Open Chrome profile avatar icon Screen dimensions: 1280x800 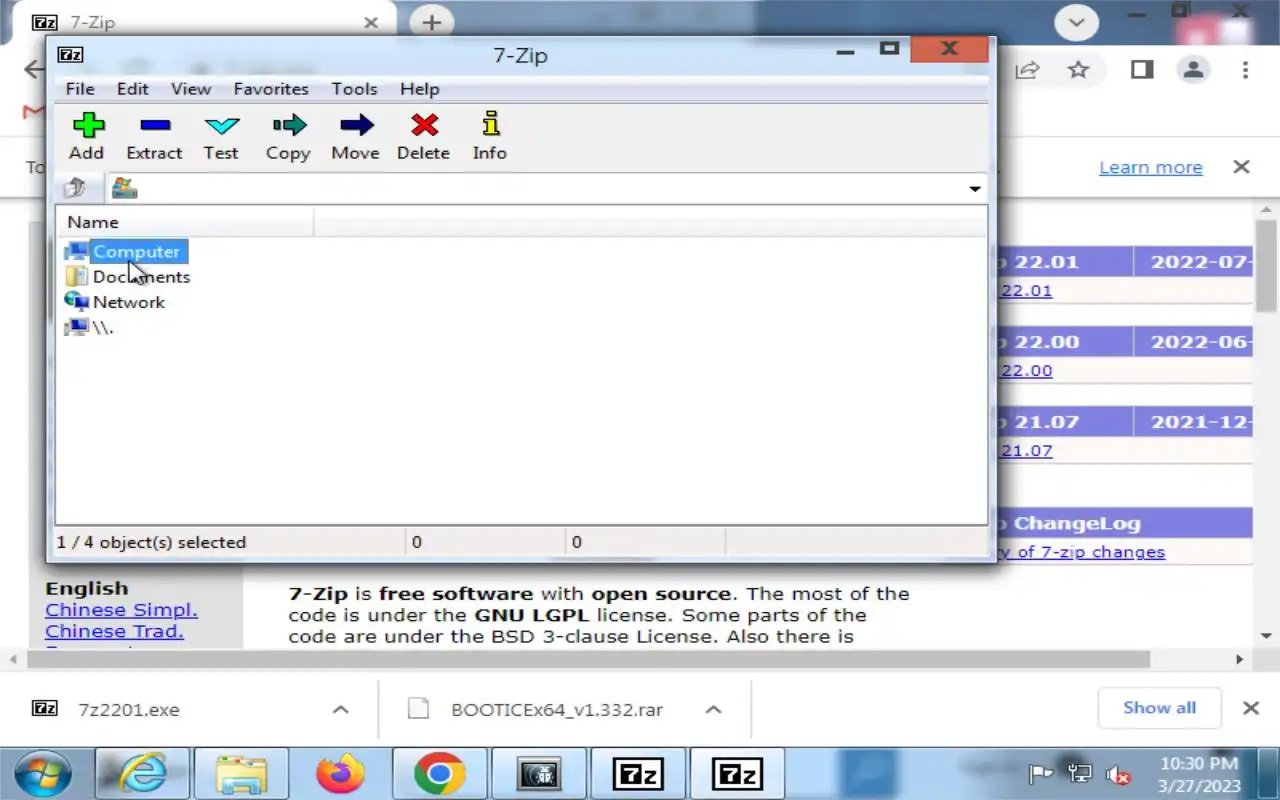pos(1193,70)
